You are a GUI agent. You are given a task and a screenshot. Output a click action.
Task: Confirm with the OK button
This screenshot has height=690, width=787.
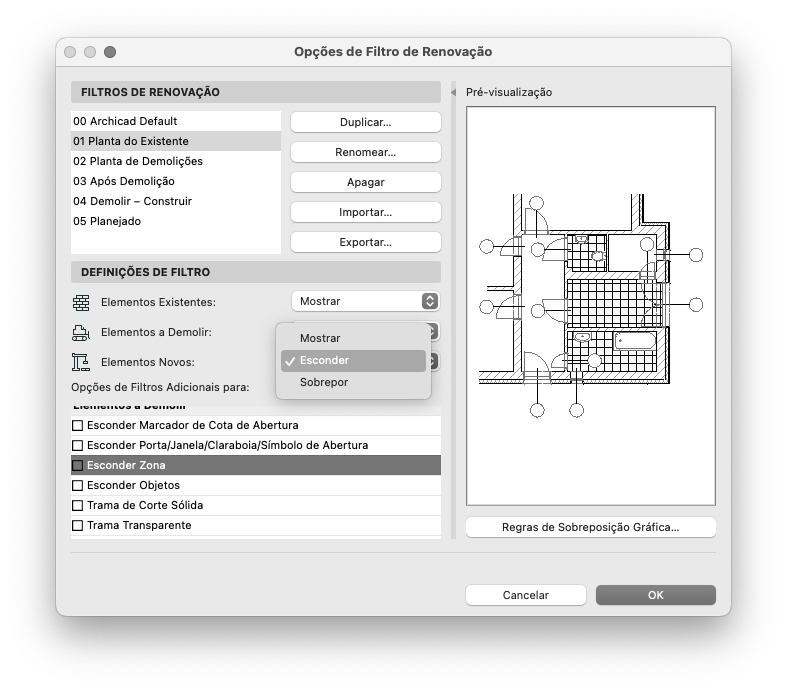[655, 595]
